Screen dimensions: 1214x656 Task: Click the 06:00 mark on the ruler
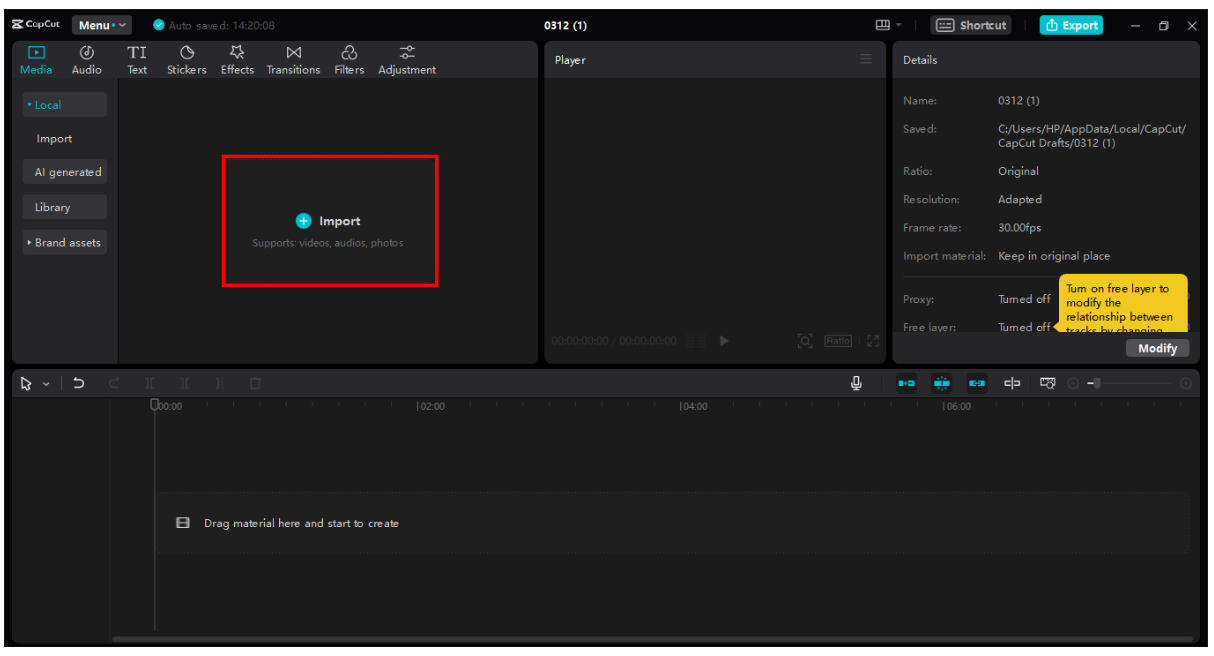(957, 407)
